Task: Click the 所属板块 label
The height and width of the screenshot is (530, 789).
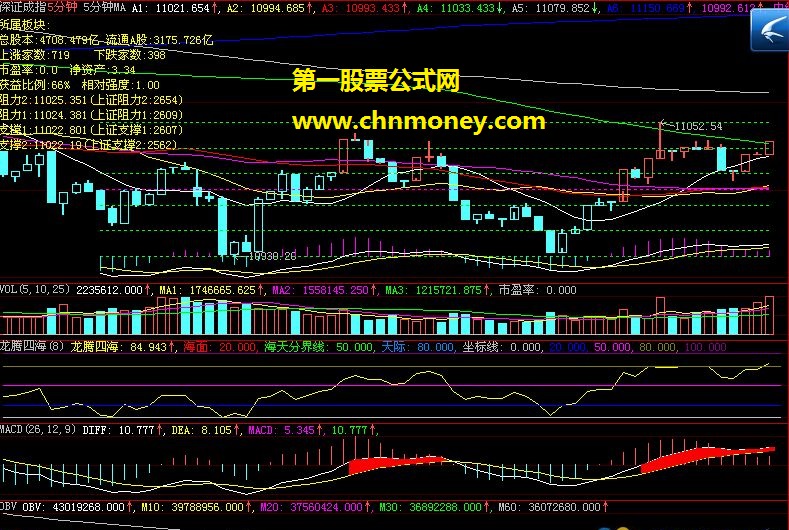Action: 25,25
